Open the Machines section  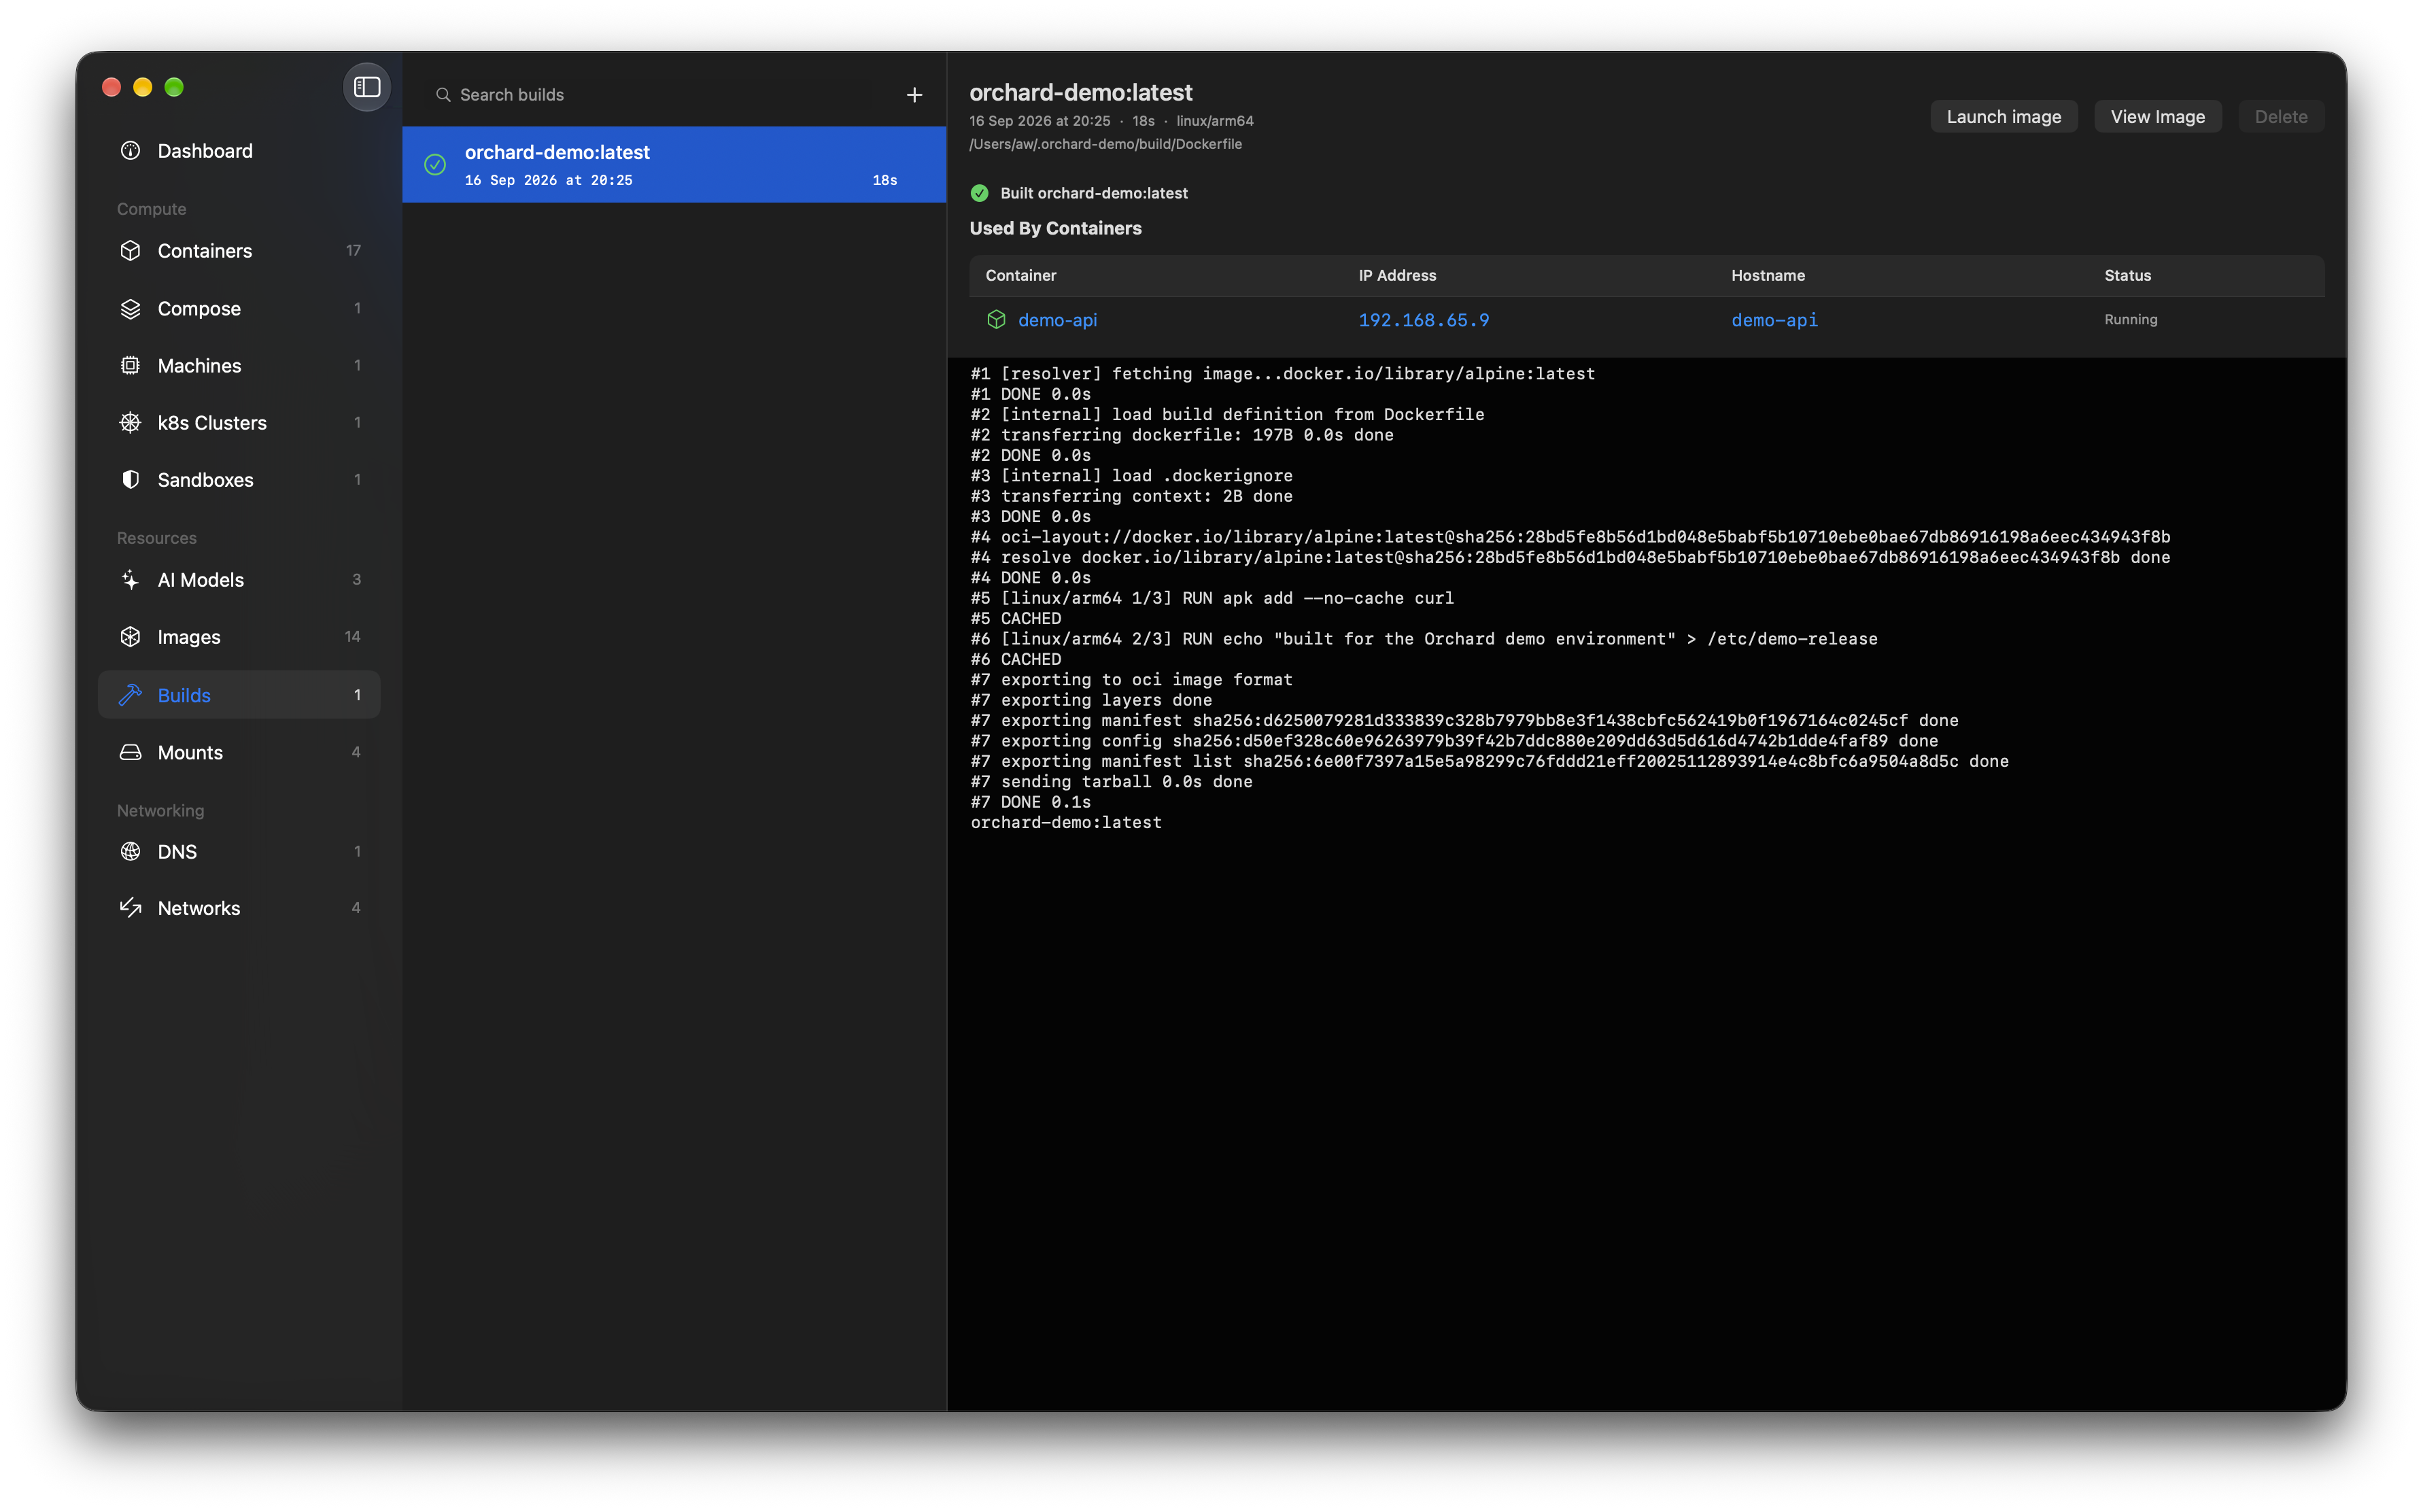click(x=239, y=365)
